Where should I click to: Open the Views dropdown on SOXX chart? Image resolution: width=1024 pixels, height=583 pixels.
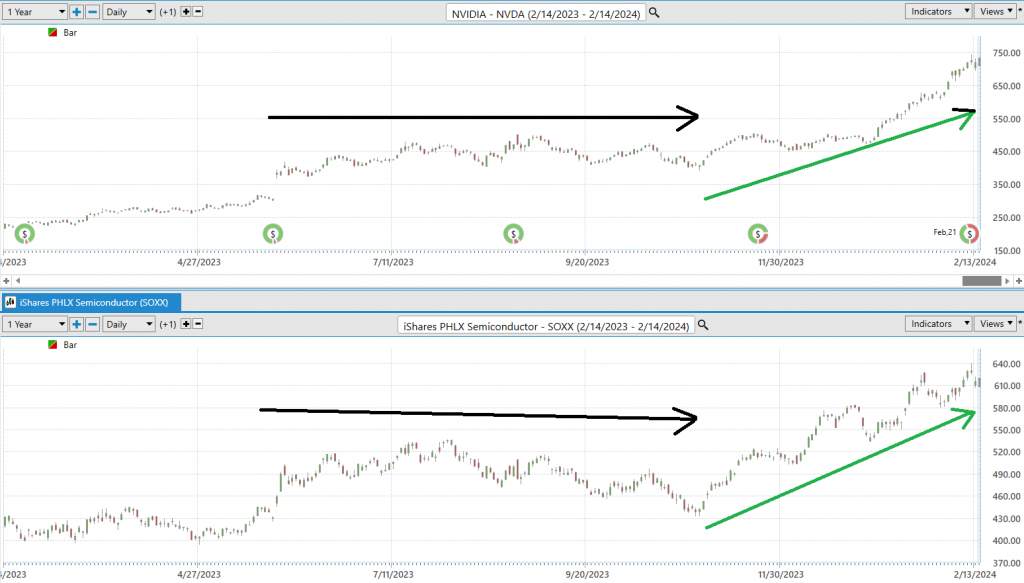995,323
